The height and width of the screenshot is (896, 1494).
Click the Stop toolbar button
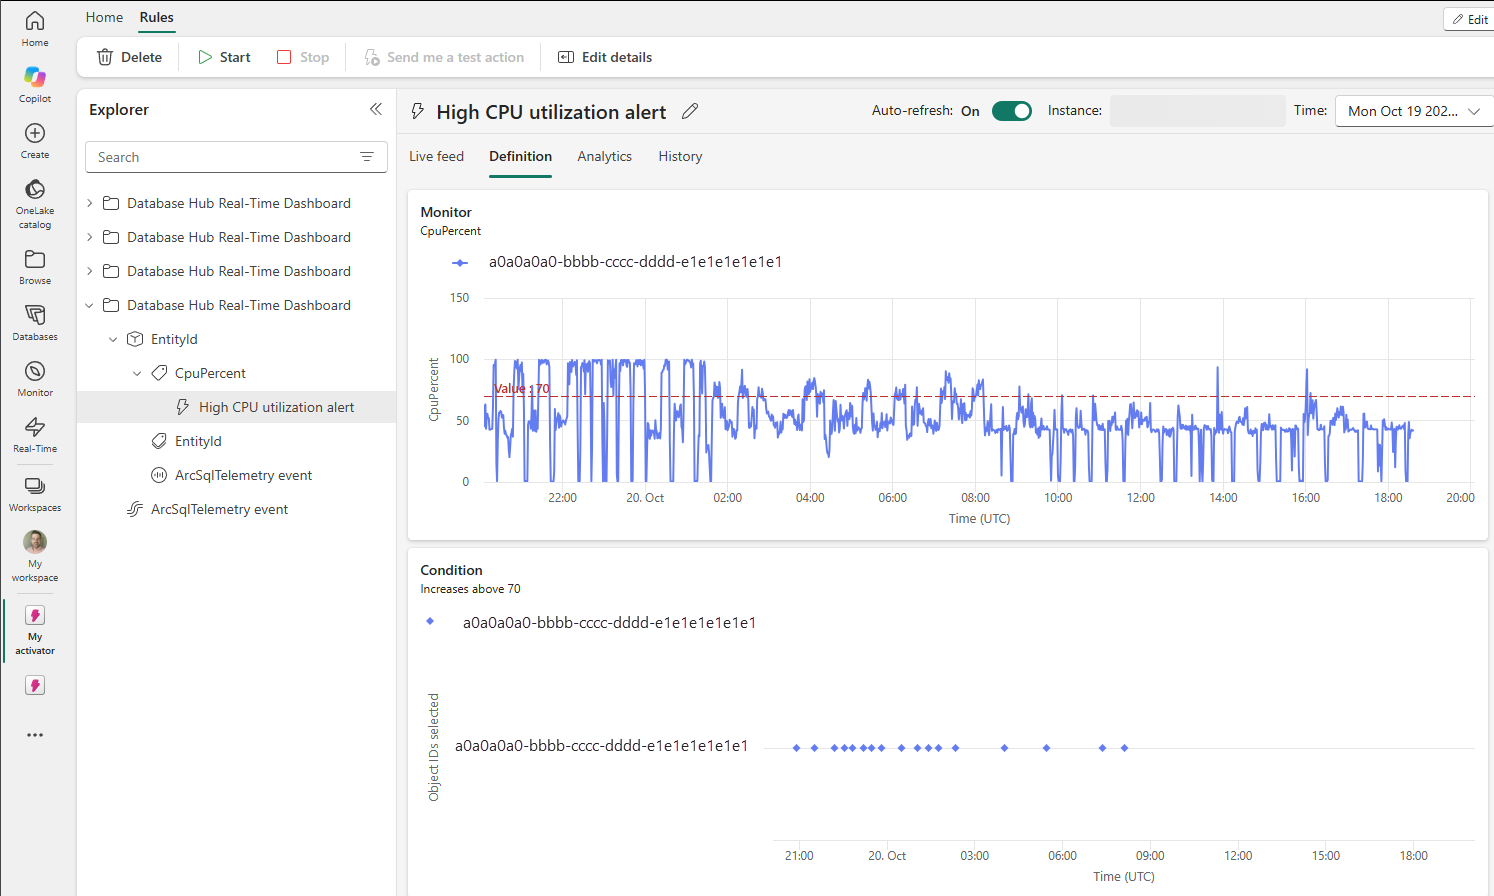303,57
